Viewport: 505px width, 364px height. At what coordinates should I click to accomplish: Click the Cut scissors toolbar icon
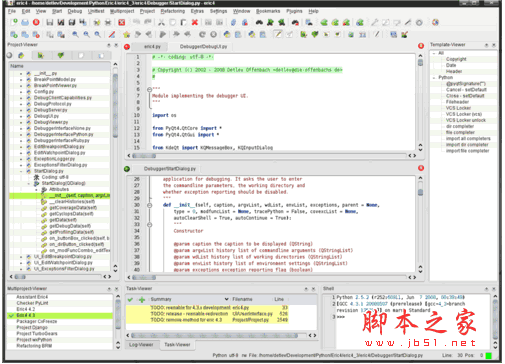[161, 22]
